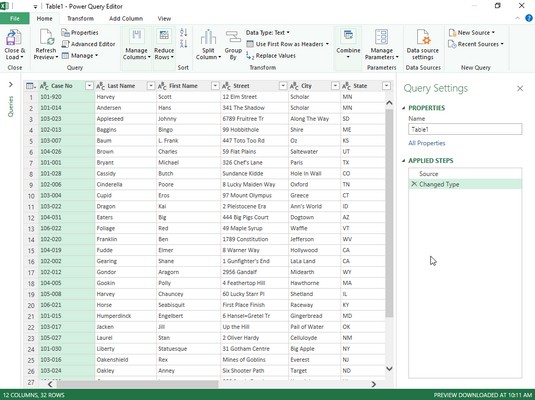Switch to the Add Column tab
Viewport: 535px width, 400px height.
(126, 18)
